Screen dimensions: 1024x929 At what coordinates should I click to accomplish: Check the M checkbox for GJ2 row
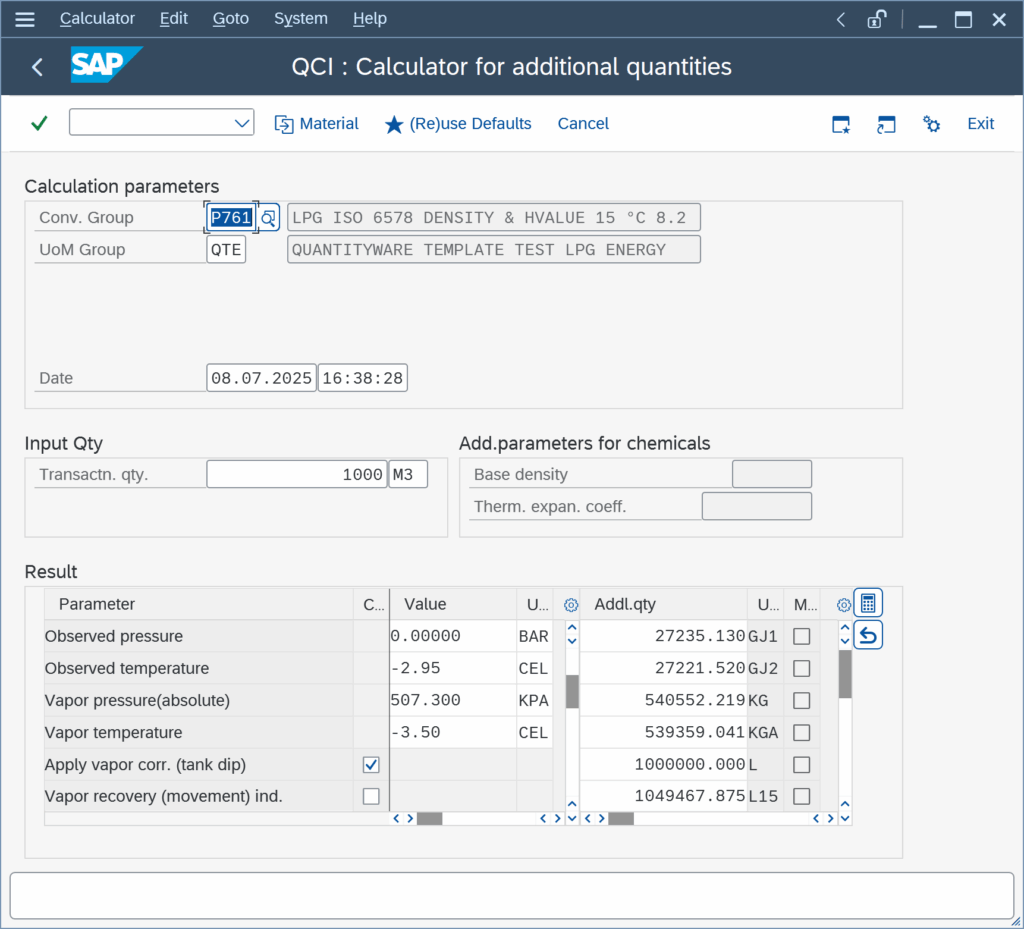tap(801, 669)
